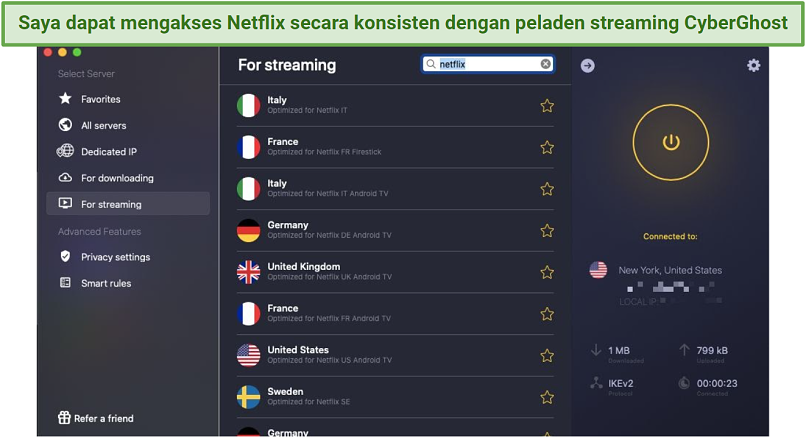Viewport: 806px width, 437px height.
Task: Click the For streaming screen icon
Action: coord(65,204)
